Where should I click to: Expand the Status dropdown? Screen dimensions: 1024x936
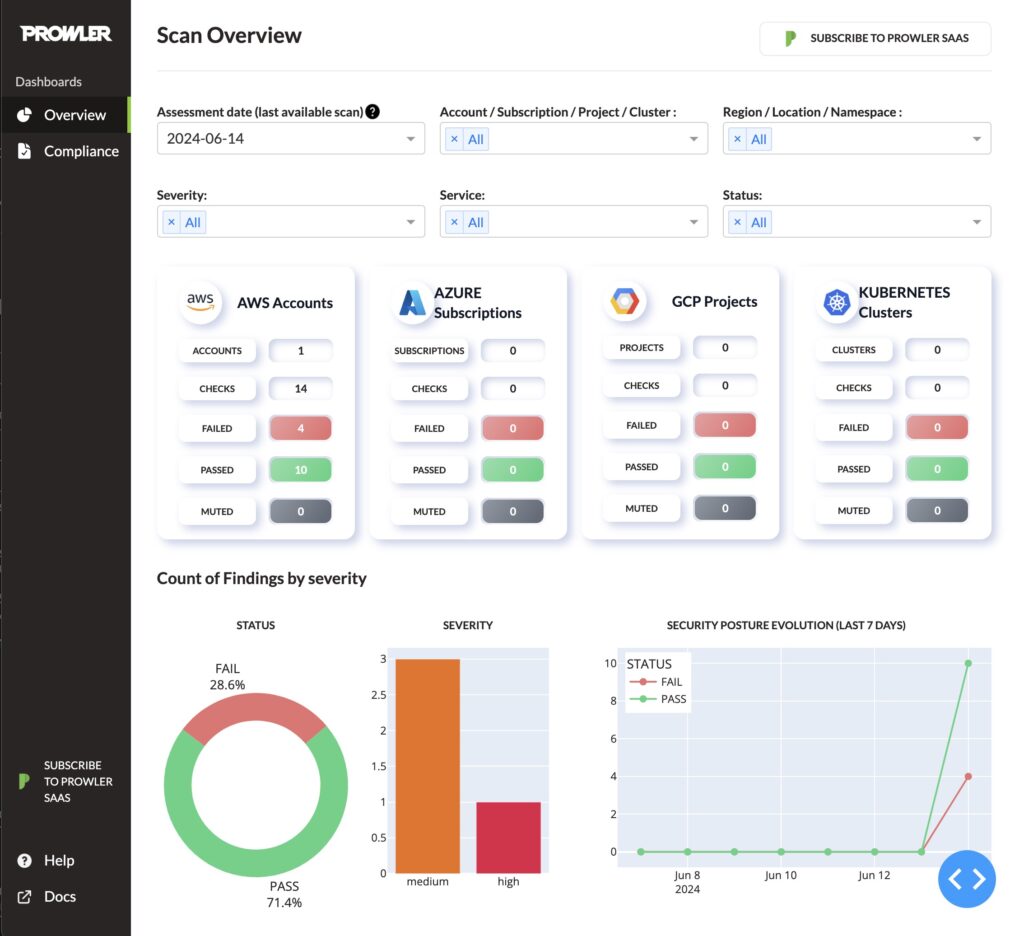976,222
